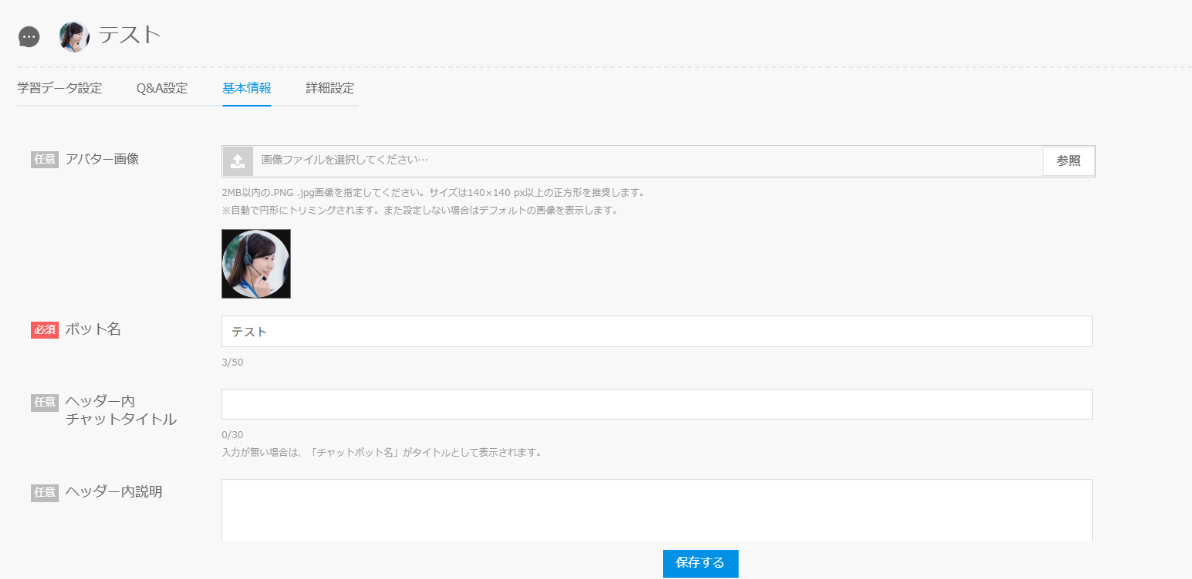The width and height of the screenshot is (1192, 579).
Task: Click the ヘッダー内説明 label
Action: pyautogui.click(x=114, y=492)
